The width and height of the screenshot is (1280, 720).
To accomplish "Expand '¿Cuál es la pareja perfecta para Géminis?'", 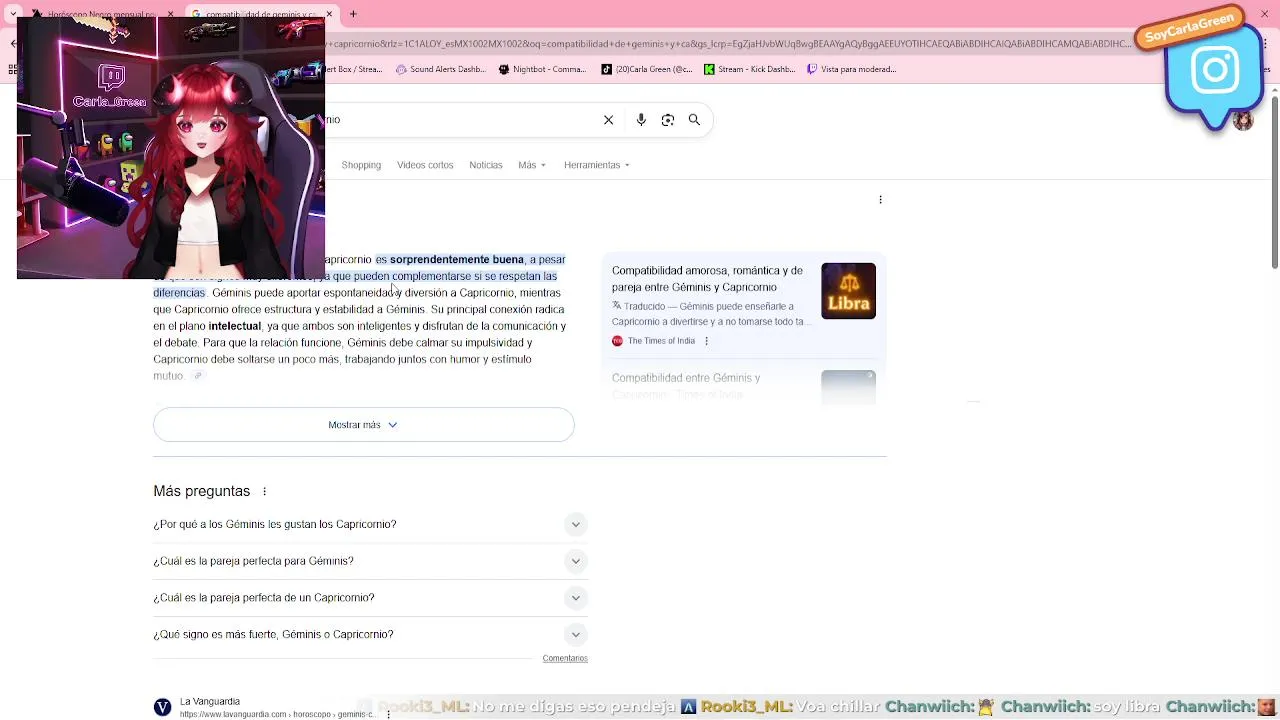I will [370, 561].
